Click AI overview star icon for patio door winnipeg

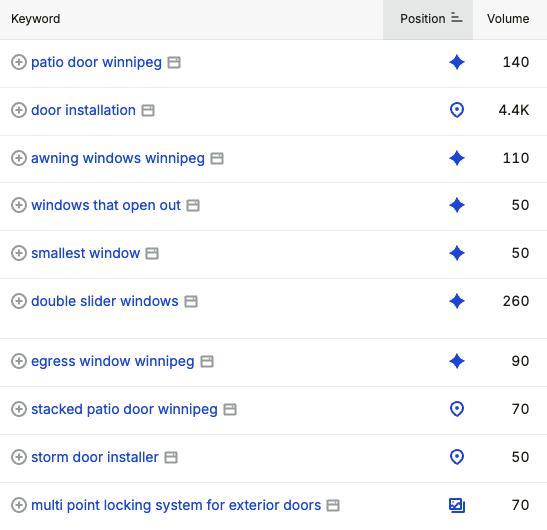tap(457, 62)
